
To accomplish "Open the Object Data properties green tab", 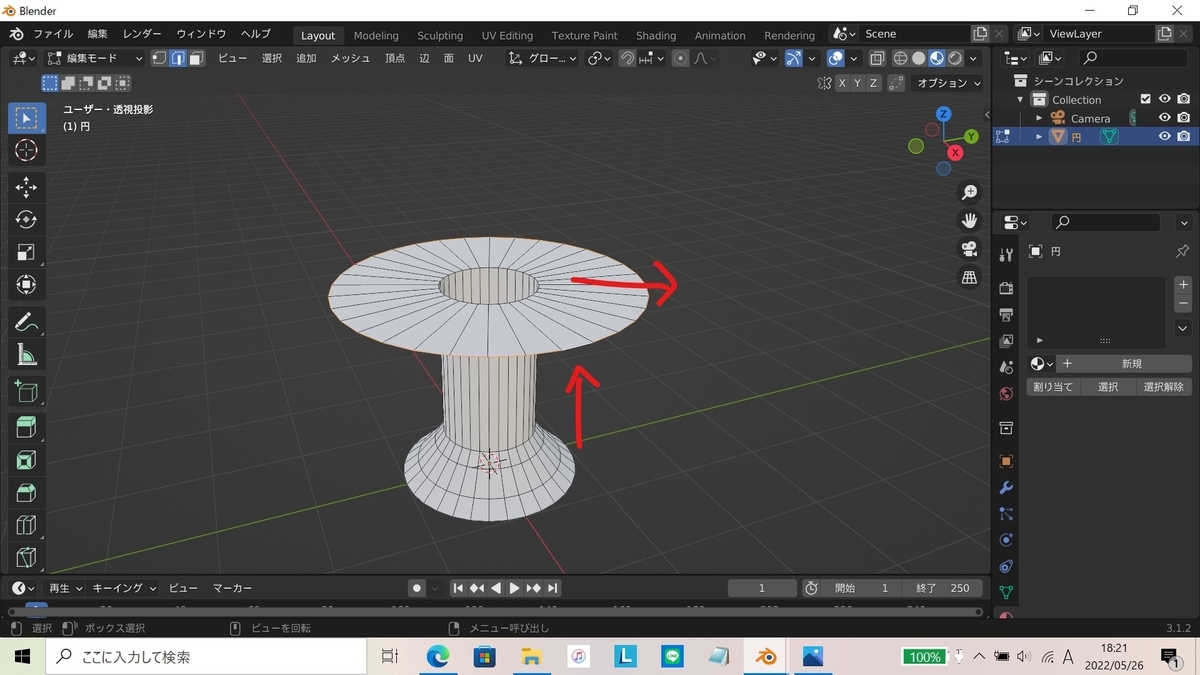I will pyautogui.click(x=1006, y=592).
